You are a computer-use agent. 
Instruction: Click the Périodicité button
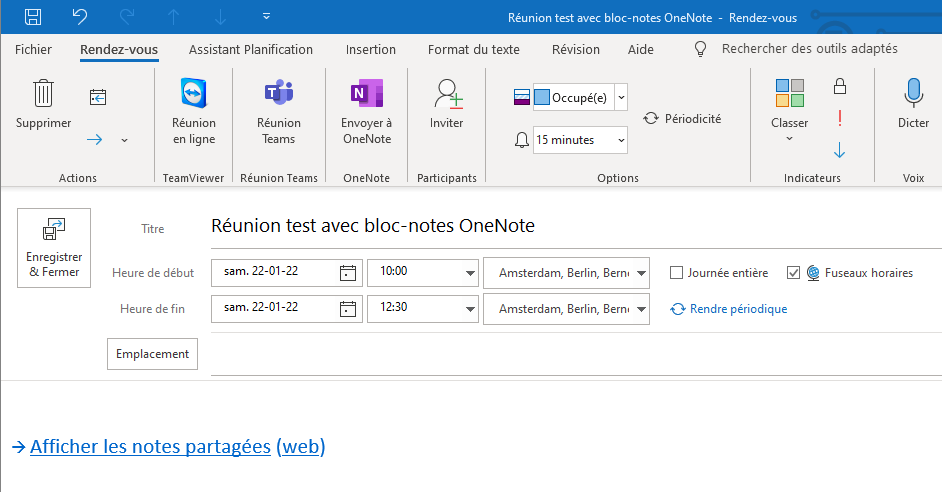coord(682,118)
